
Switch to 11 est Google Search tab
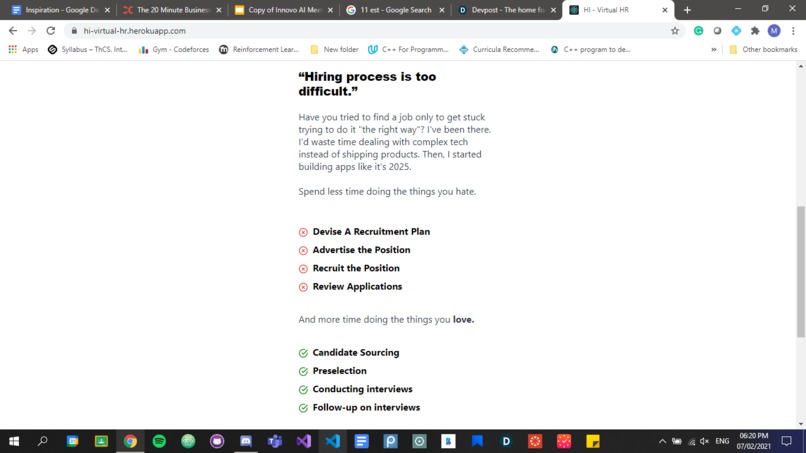point(395,10)
